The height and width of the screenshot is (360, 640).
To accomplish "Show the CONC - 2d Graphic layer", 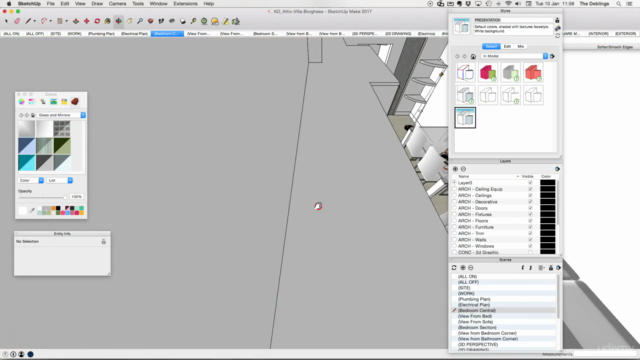I will (x=530, y=252).
